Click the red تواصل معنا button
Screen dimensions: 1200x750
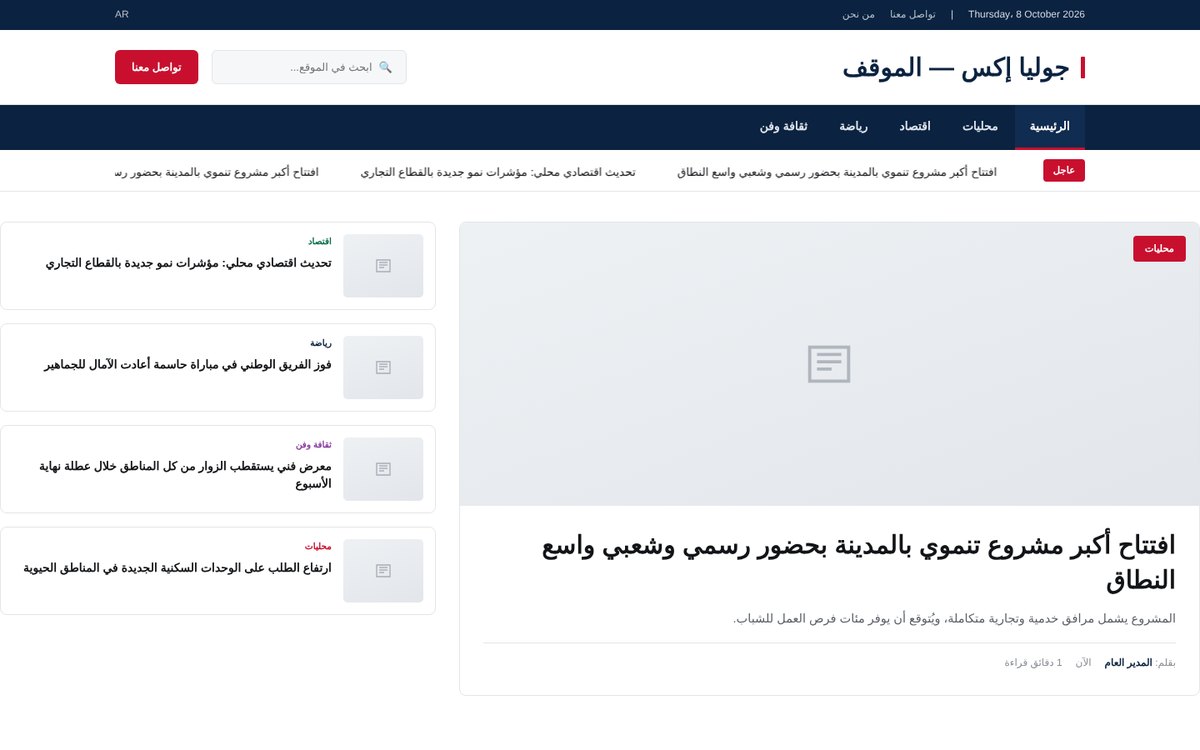click(x=156, y=67)
